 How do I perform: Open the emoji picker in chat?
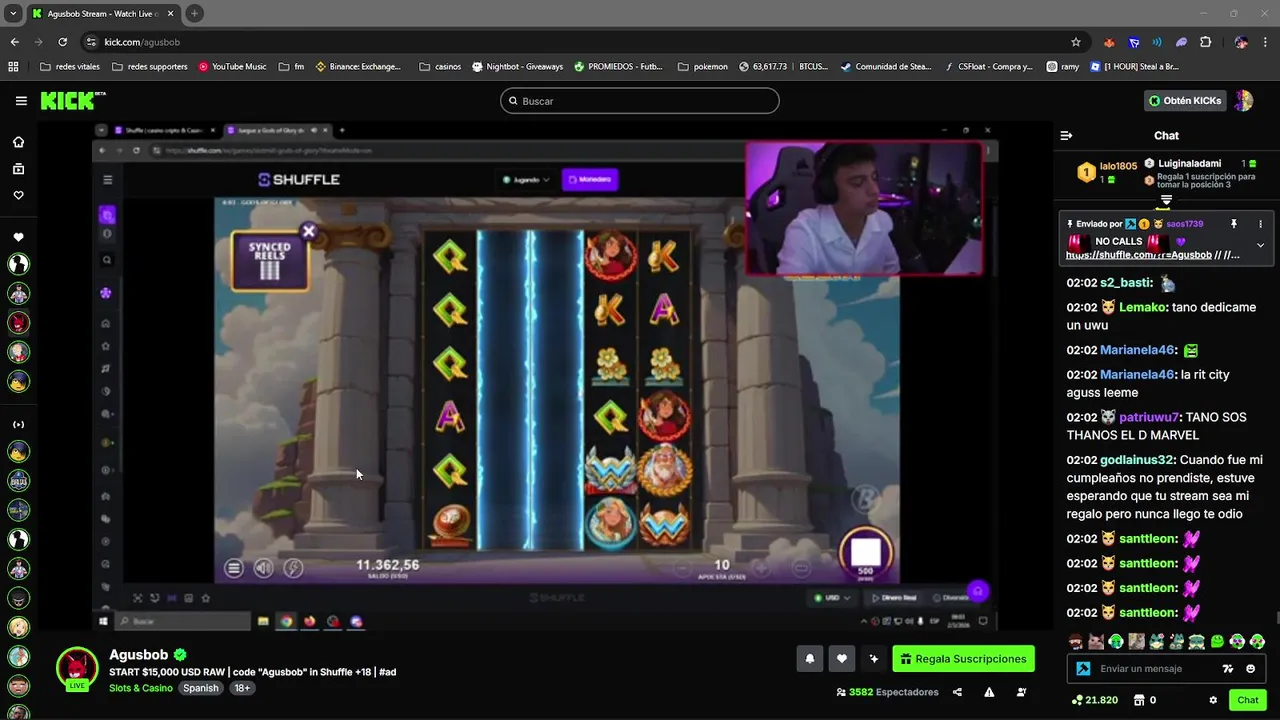[1251, 669]
